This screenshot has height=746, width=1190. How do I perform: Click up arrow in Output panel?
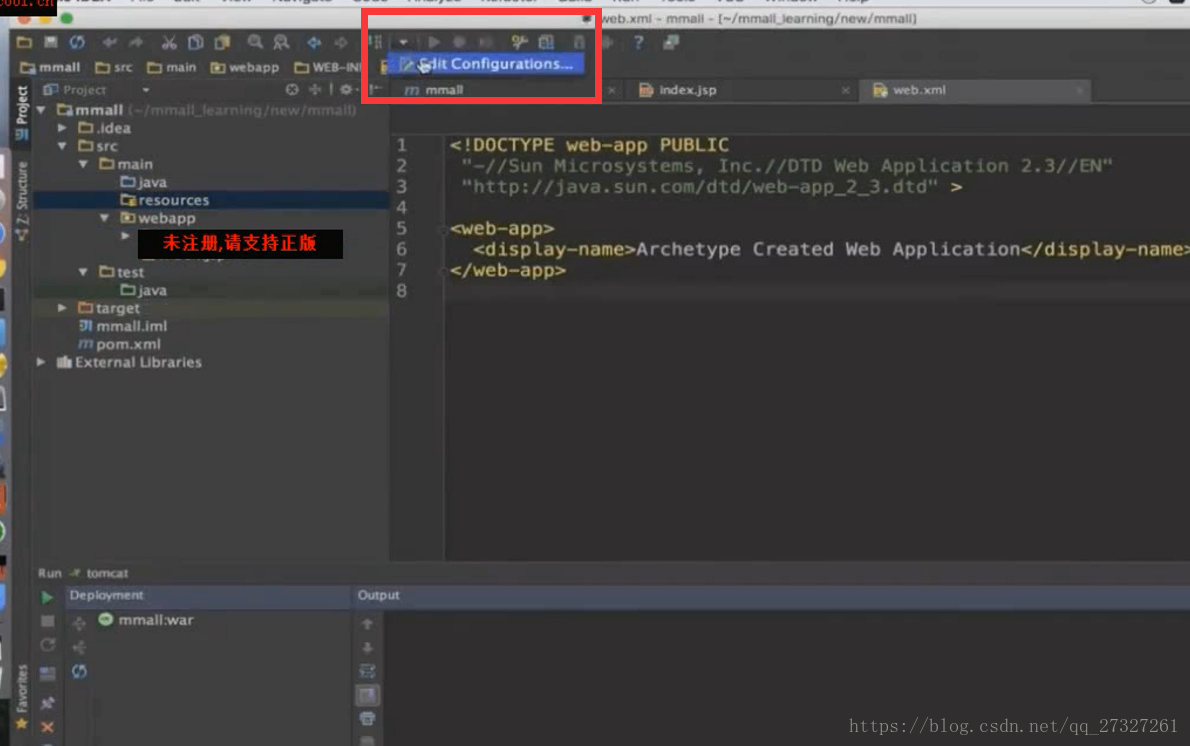pos(367,624)
